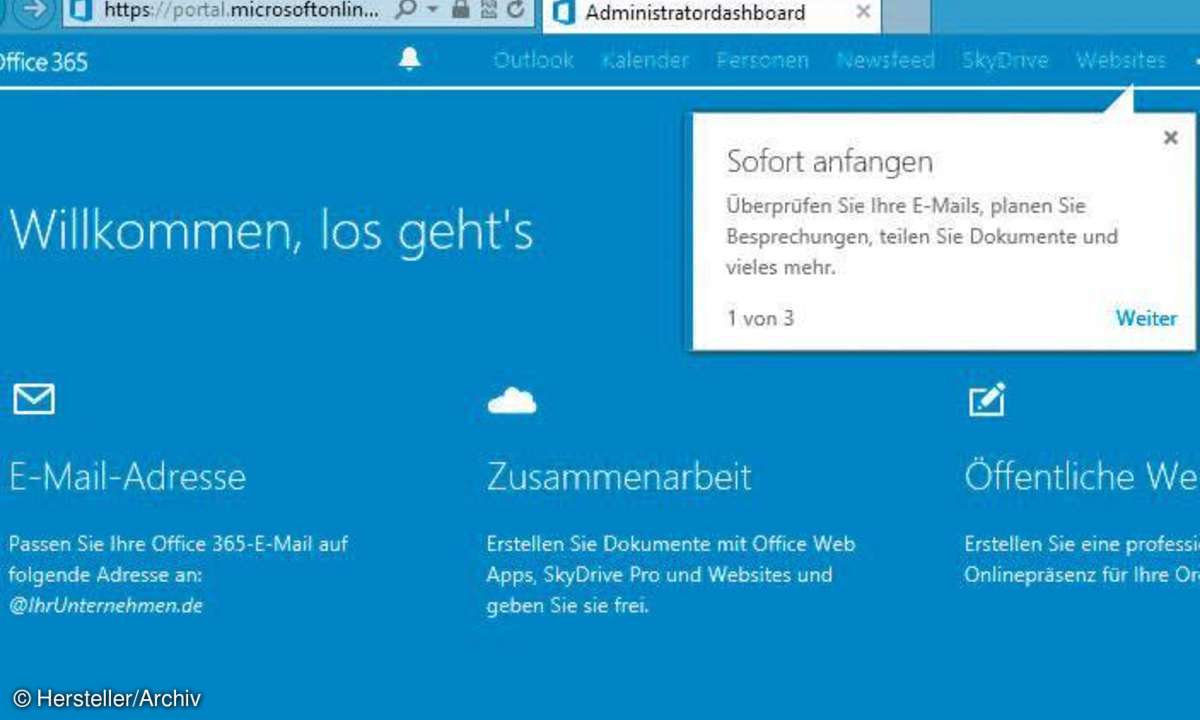Click the padlock security icon
This screenshot has width=1200, height=720.
point(460,10)
